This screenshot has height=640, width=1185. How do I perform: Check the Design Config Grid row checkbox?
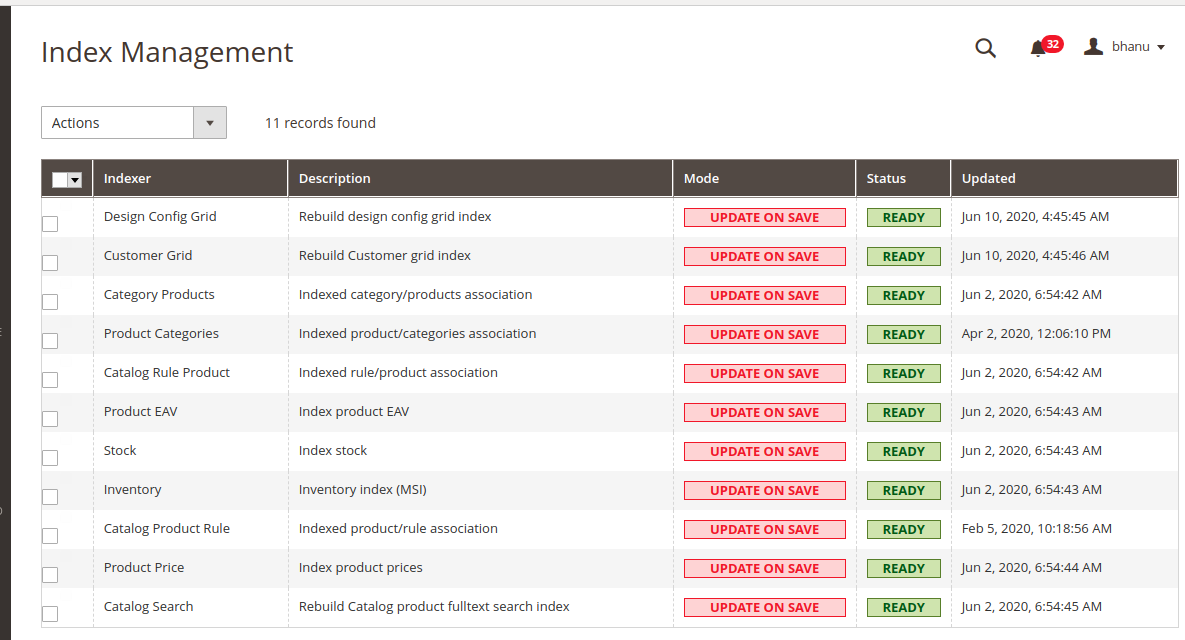(x=50, y=224)
